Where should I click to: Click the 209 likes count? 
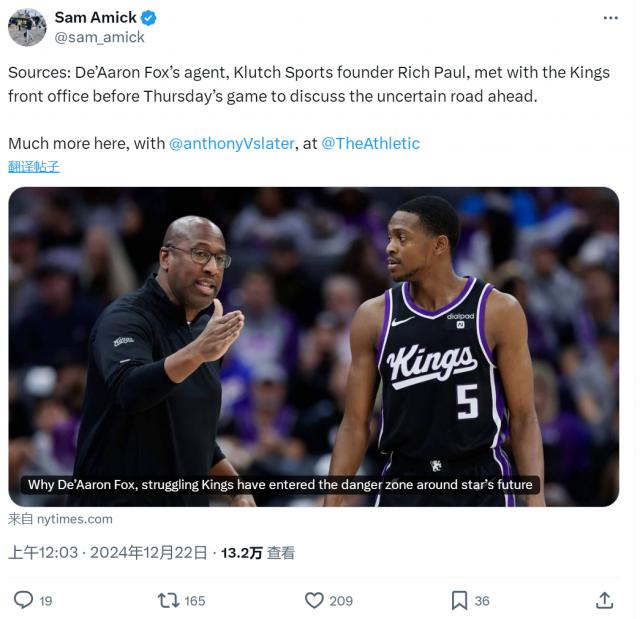tap(341, 601)
